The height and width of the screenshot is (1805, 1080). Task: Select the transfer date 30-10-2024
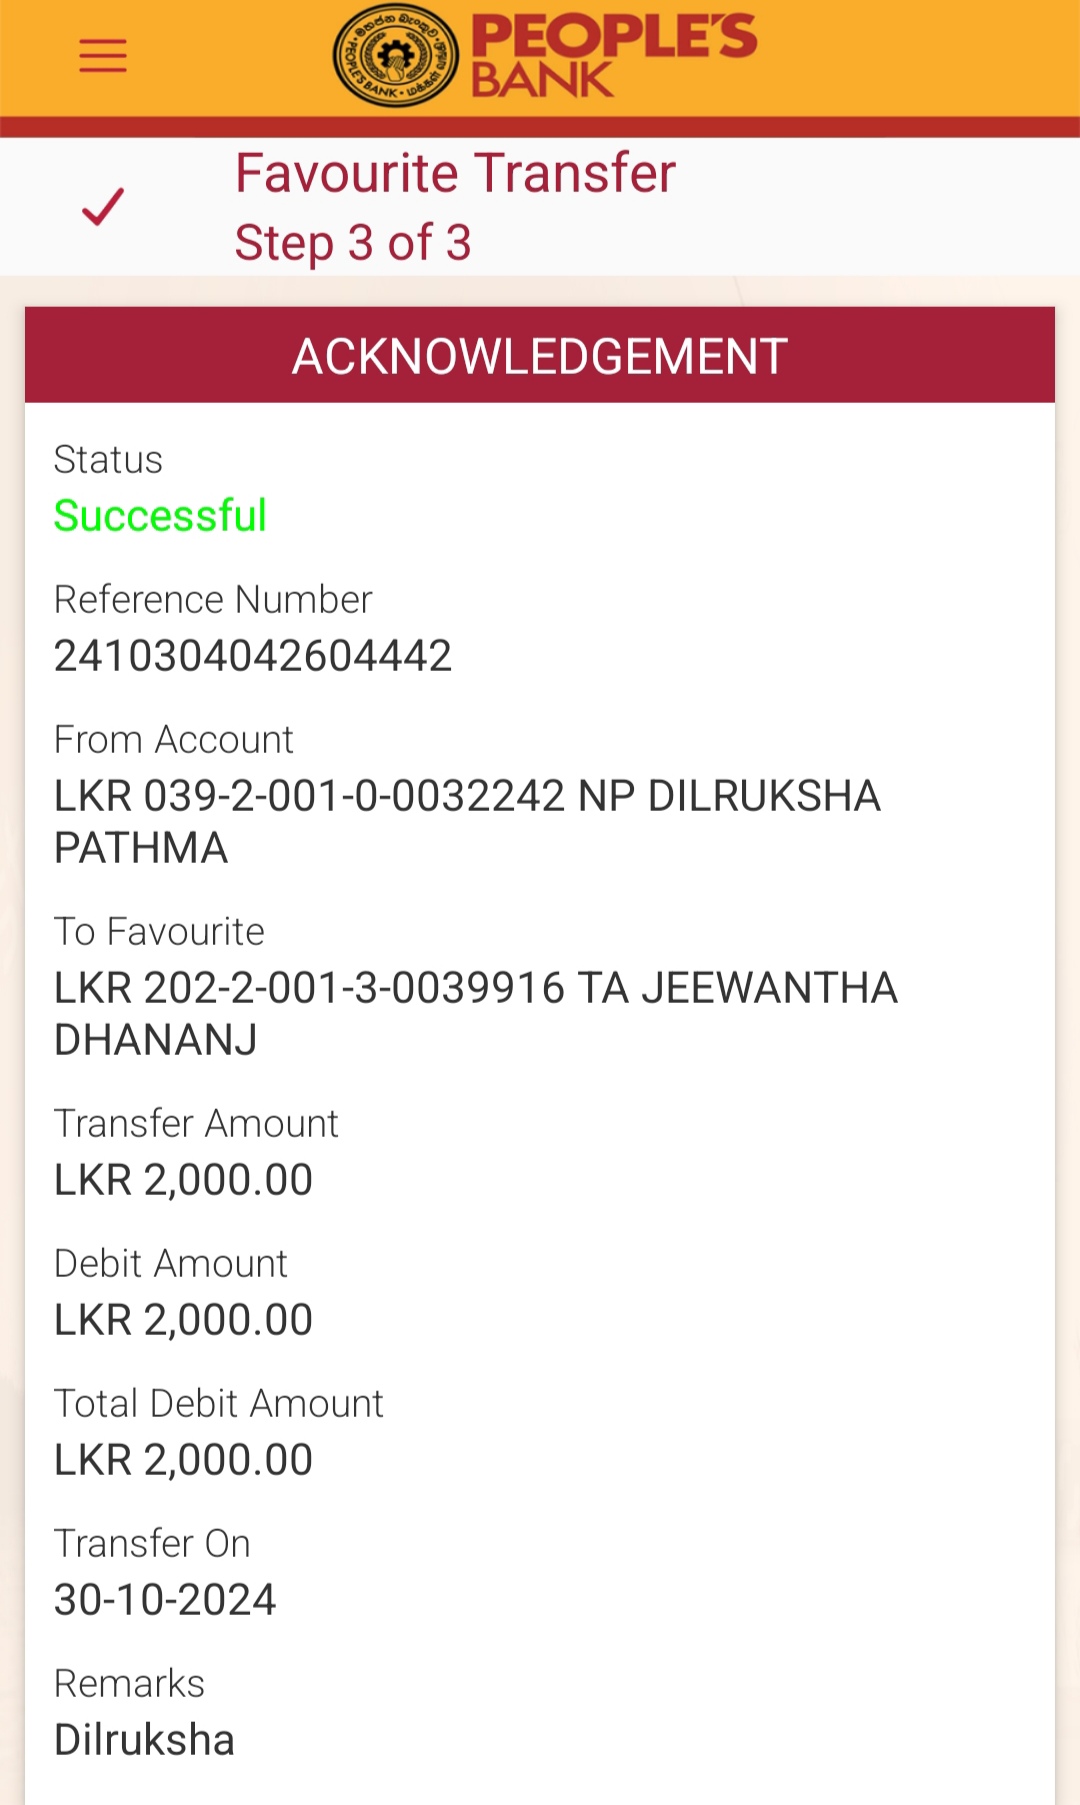click(x=165, y=1600)
